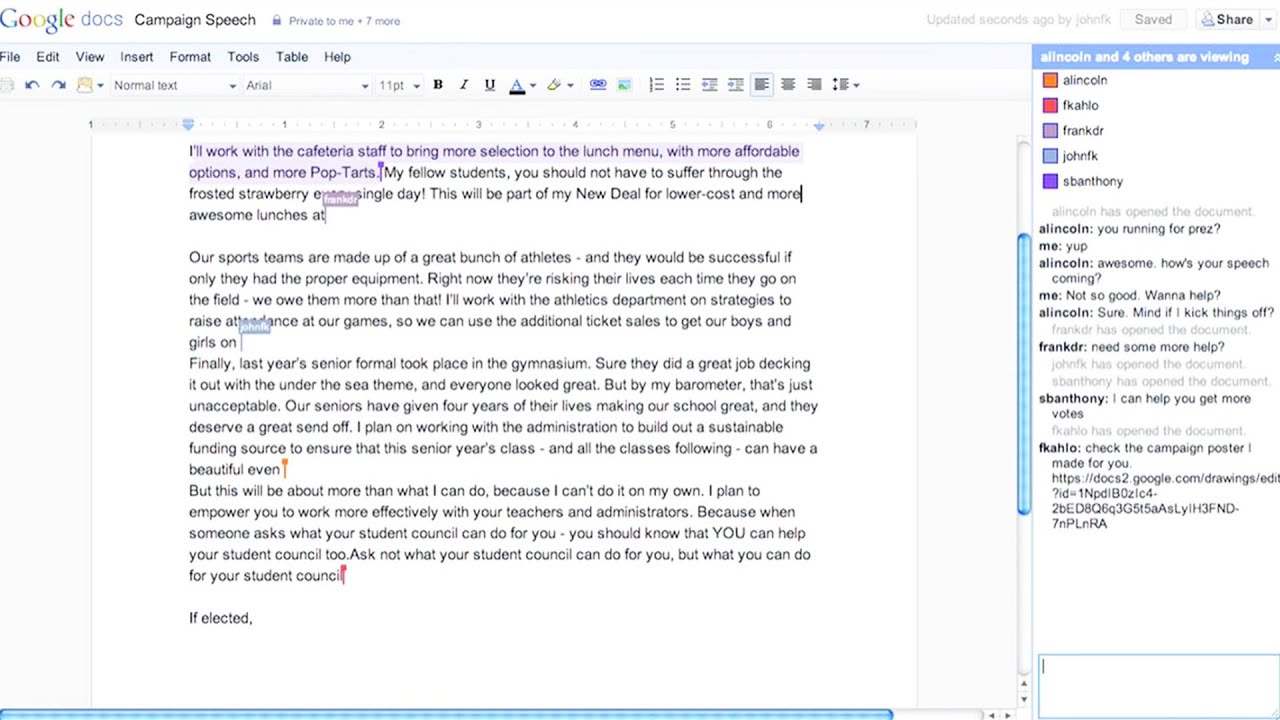1280x720 pixels.
Task: Click the right indent marker on ruler
Action: coord(819,126)
